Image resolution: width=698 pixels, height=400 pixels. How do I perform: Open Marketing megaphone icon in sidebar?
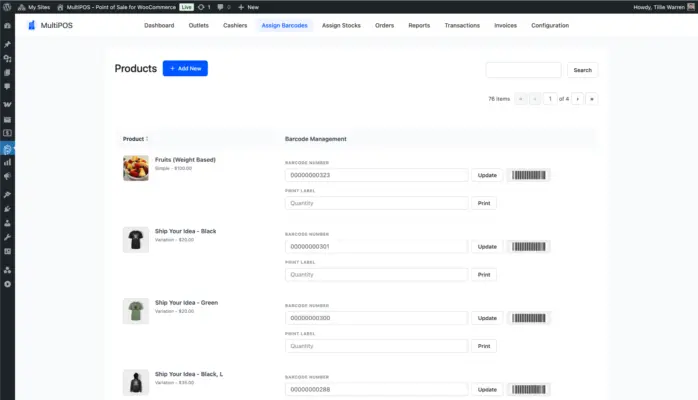[7, 176]
